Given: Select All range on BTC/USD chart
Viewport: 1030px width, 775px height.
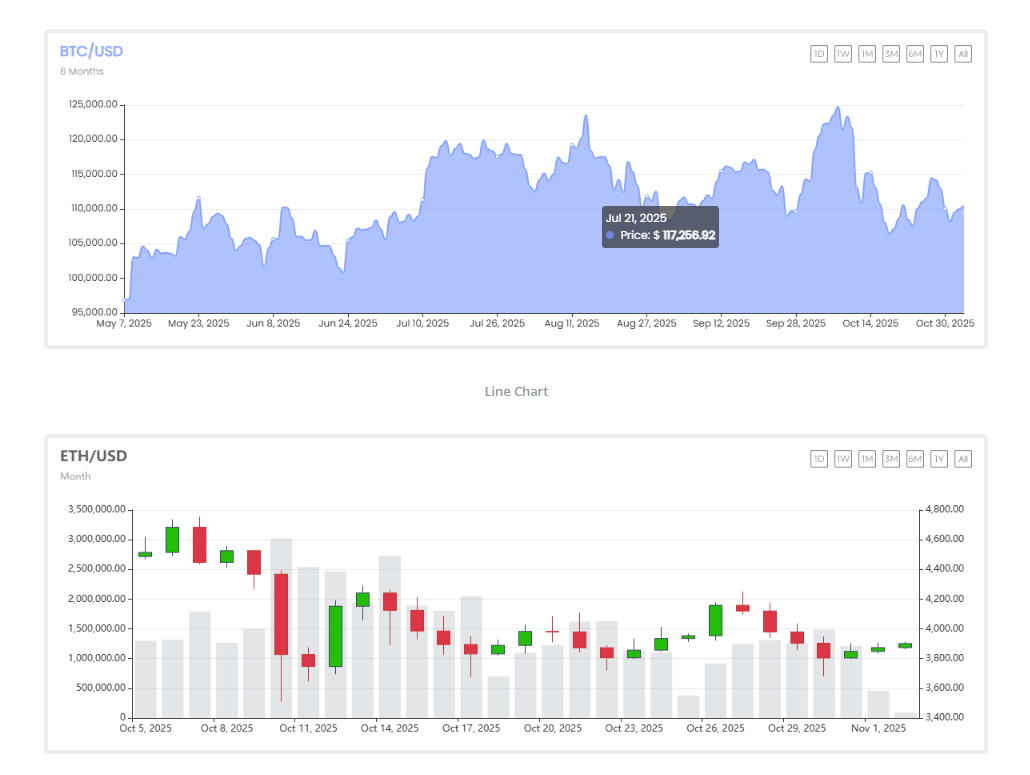Looking at the screenshot, I should click(x=963, y=54).
